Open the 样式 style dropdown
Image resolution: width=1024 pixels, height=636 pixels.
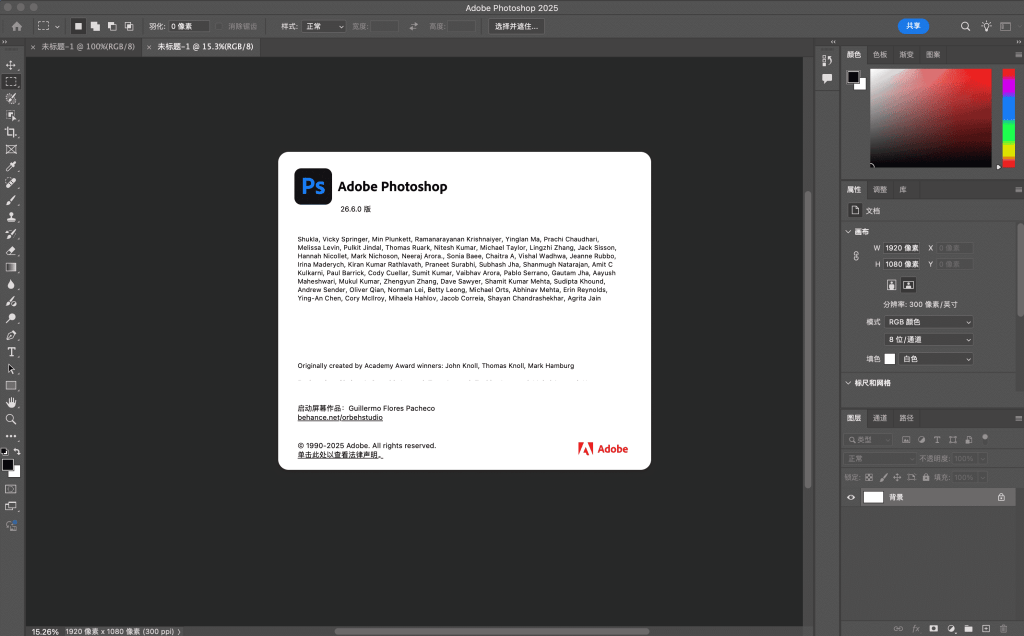(x=325, y=26)
